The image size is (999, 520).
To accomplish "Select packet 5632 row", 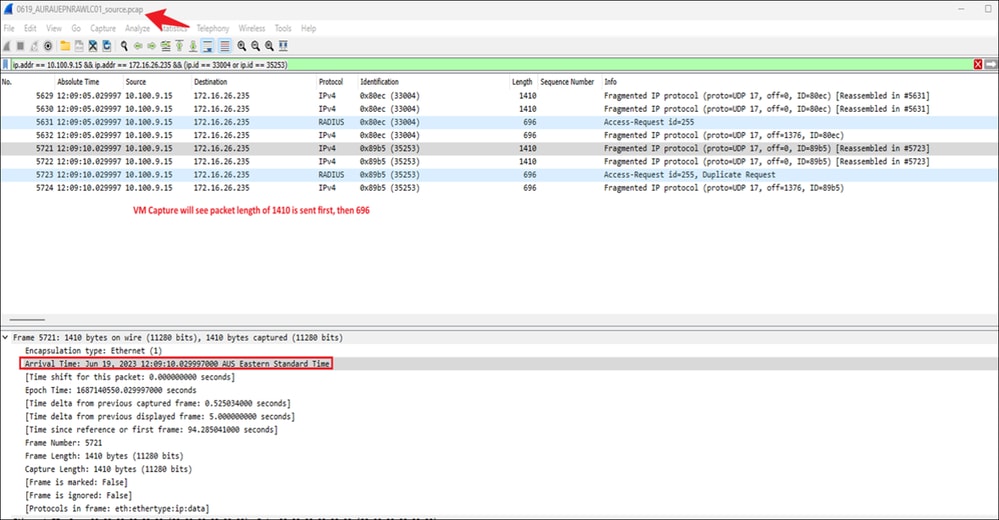I will pyautogui.click(x=500, y=135).
